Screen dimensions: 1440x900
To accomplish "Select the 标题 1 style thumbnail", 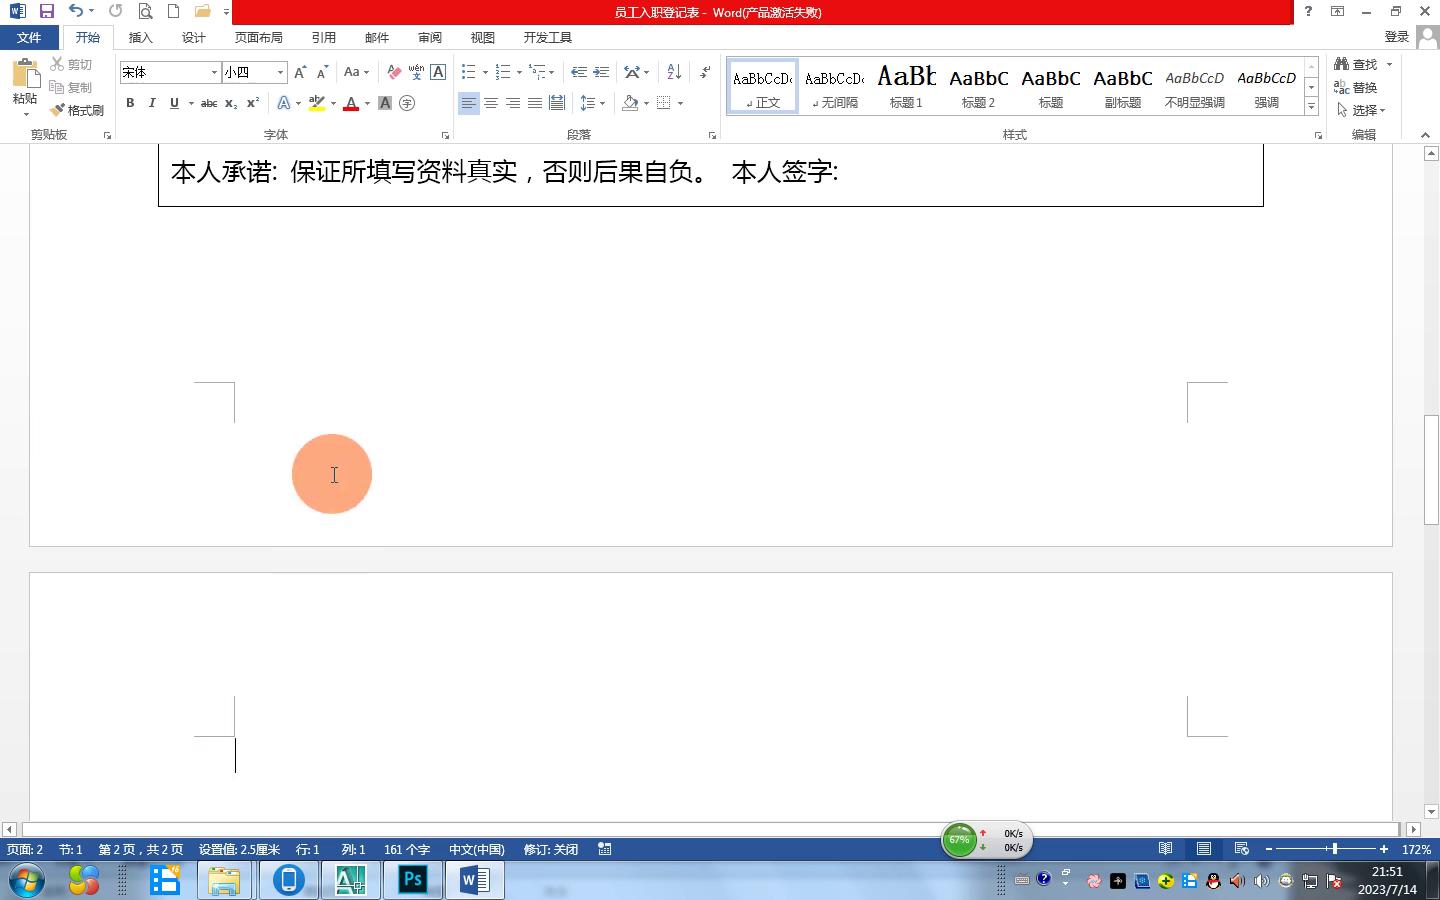I will point(906,86).
